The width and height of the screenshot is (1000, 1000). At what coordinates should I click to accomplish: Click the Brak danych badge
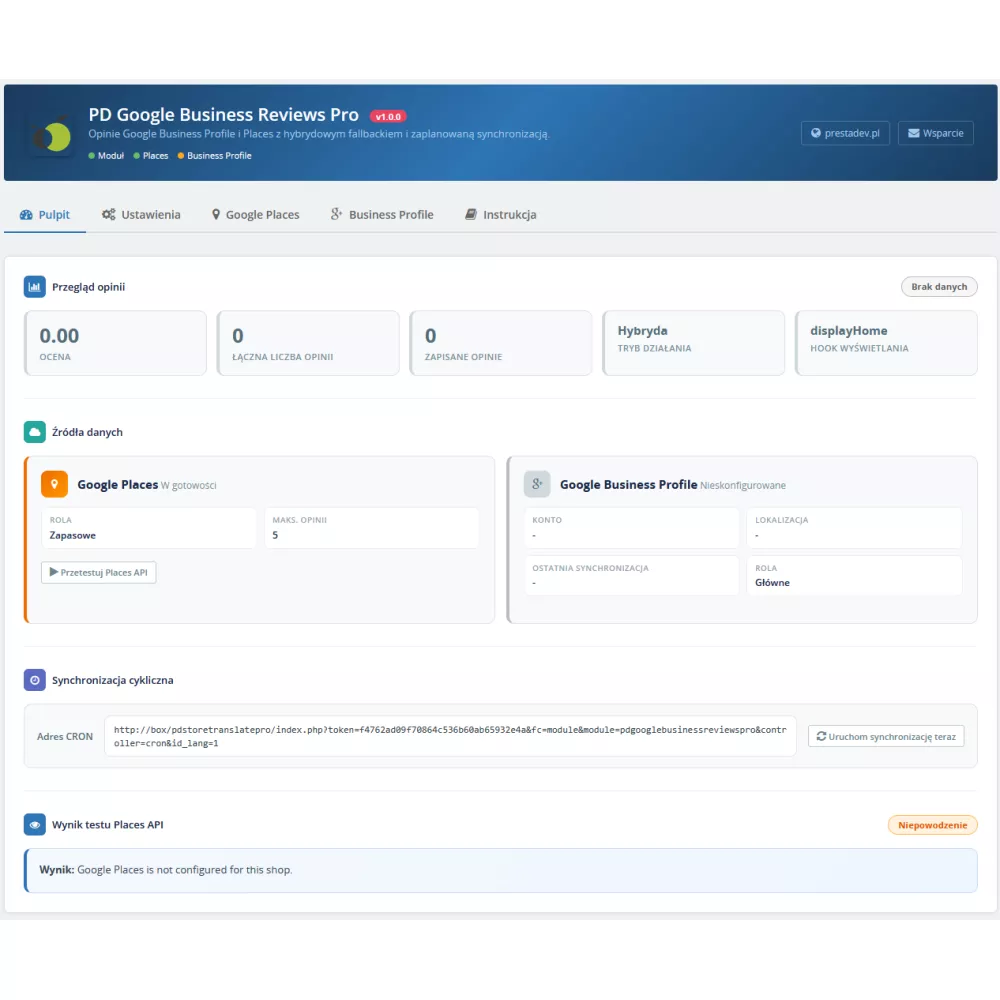pyautogui.click(x=939, y=287)
